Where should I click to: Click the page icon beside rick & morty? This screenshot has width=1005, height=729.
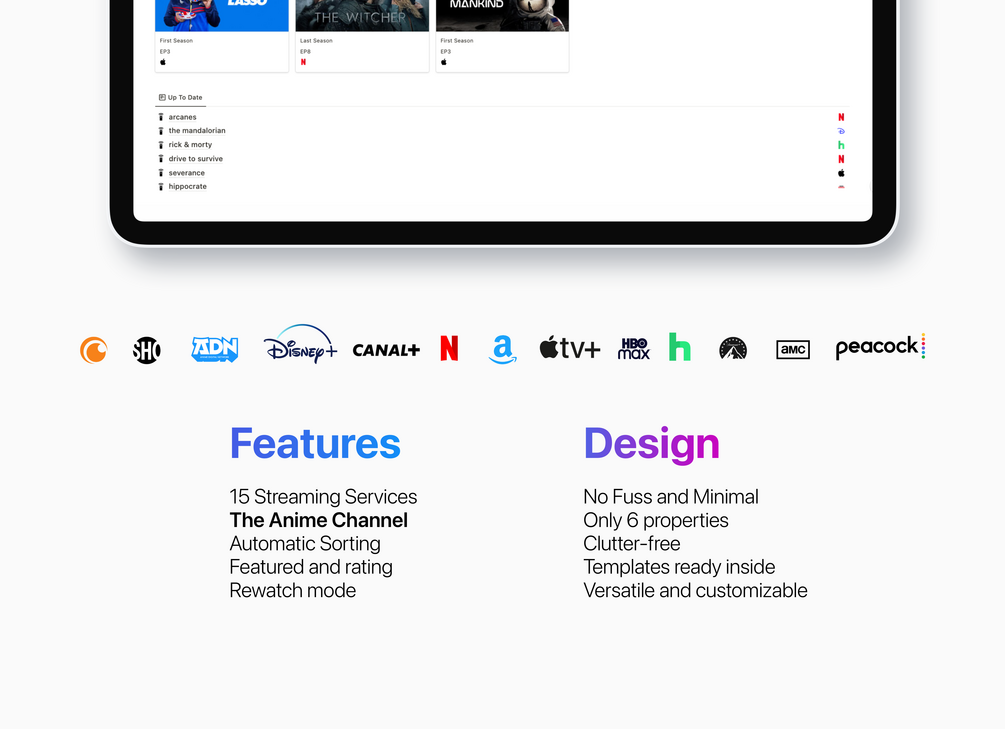pyautogui.click(x=161, y=145)
